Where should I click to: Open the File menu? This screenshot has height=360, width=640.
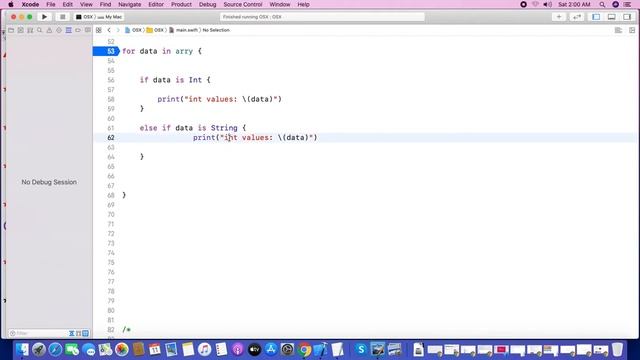click(51, 4)
